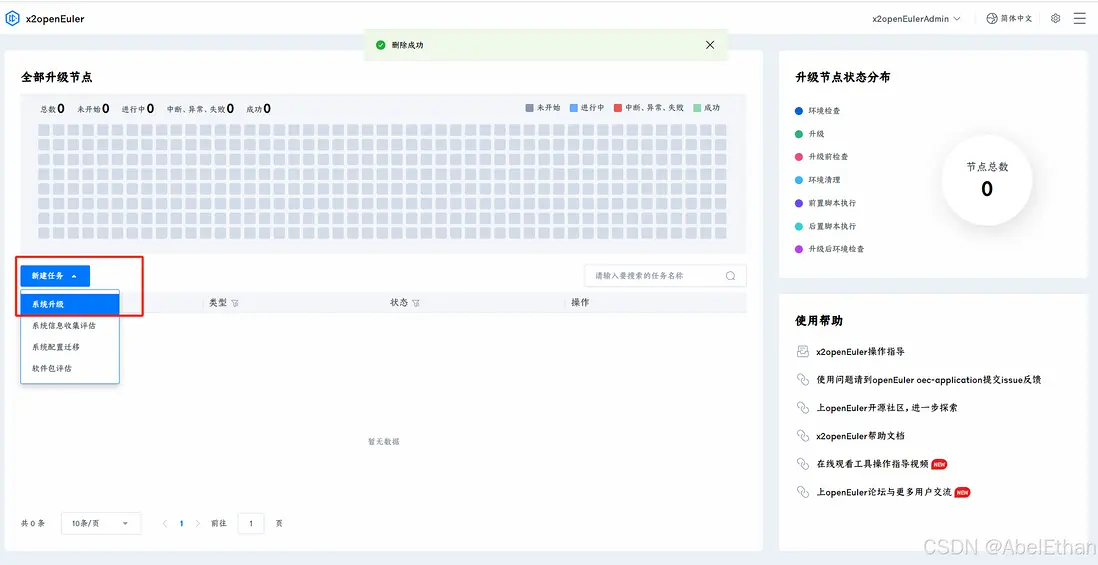Click the x2openEuler logo icon
The image size is (1098, 565).
click(x=12, y=19)
